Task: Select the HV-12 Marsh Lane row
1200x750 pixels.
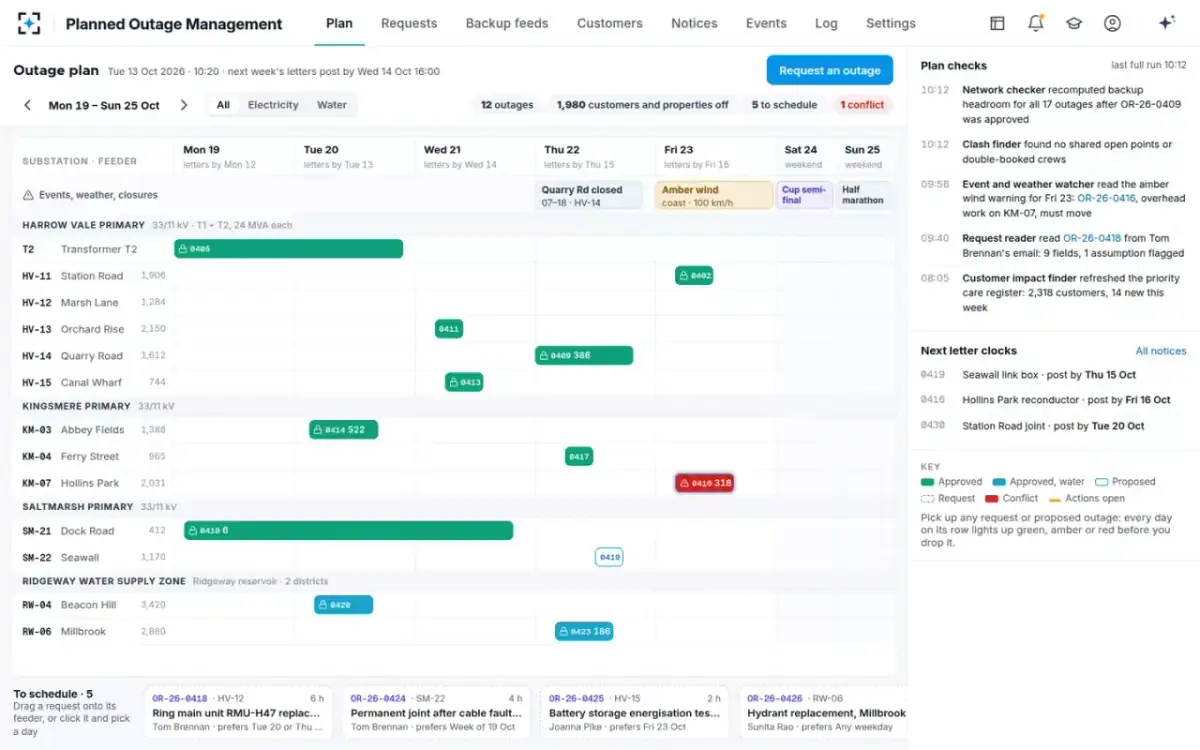Action: coord(454,302)
